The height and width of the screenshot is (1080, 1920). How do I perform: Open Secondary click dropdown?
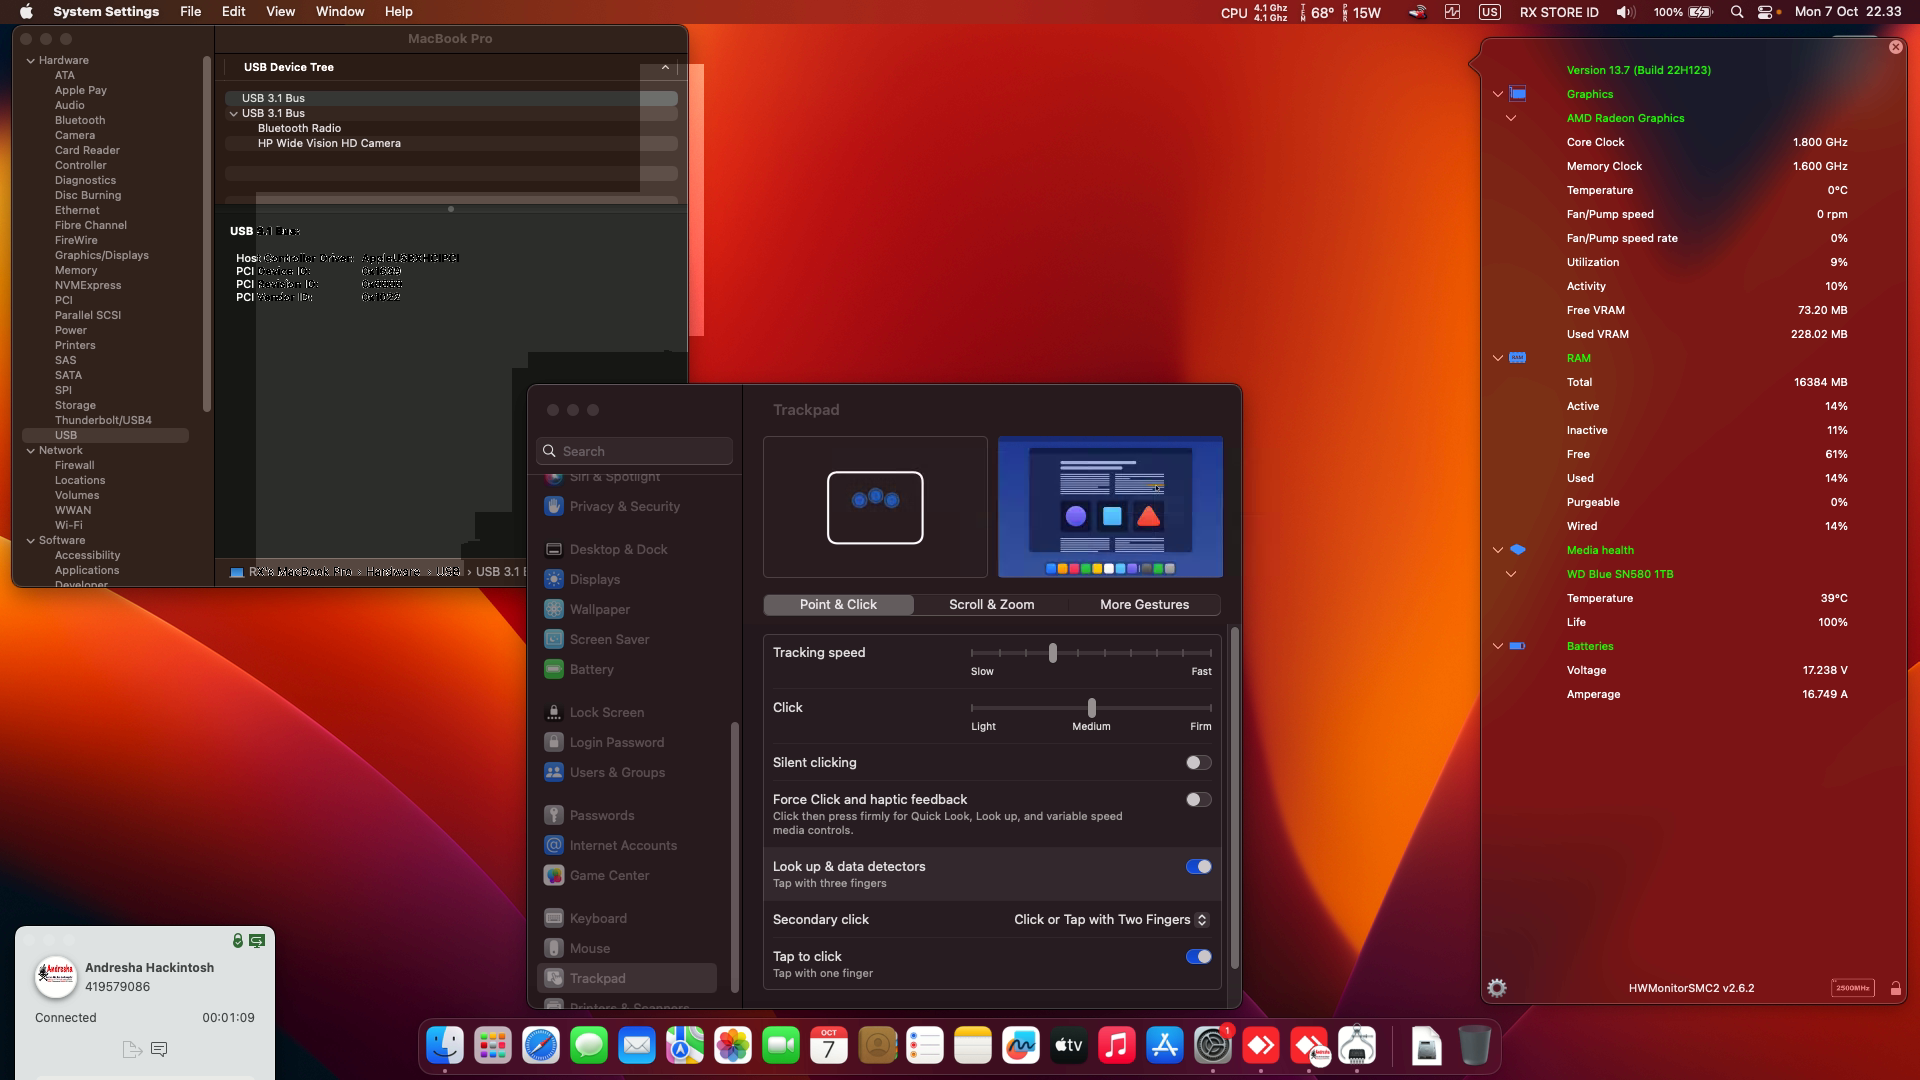click(1111, 920)
